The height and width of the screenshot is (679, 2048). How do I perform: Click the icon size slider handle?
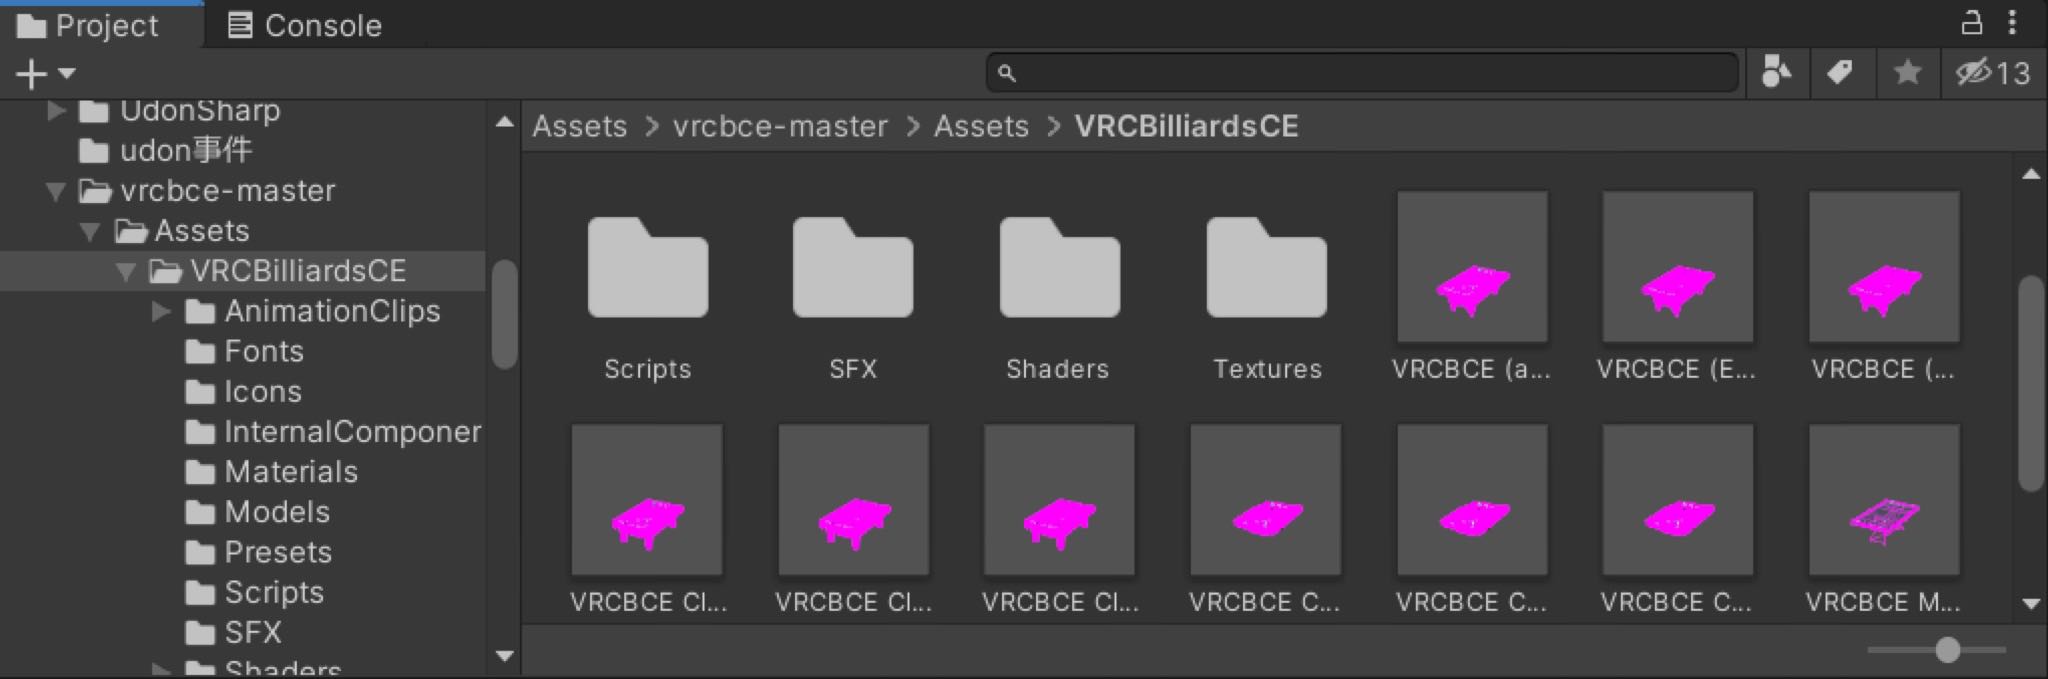[x=1947, y=650]
